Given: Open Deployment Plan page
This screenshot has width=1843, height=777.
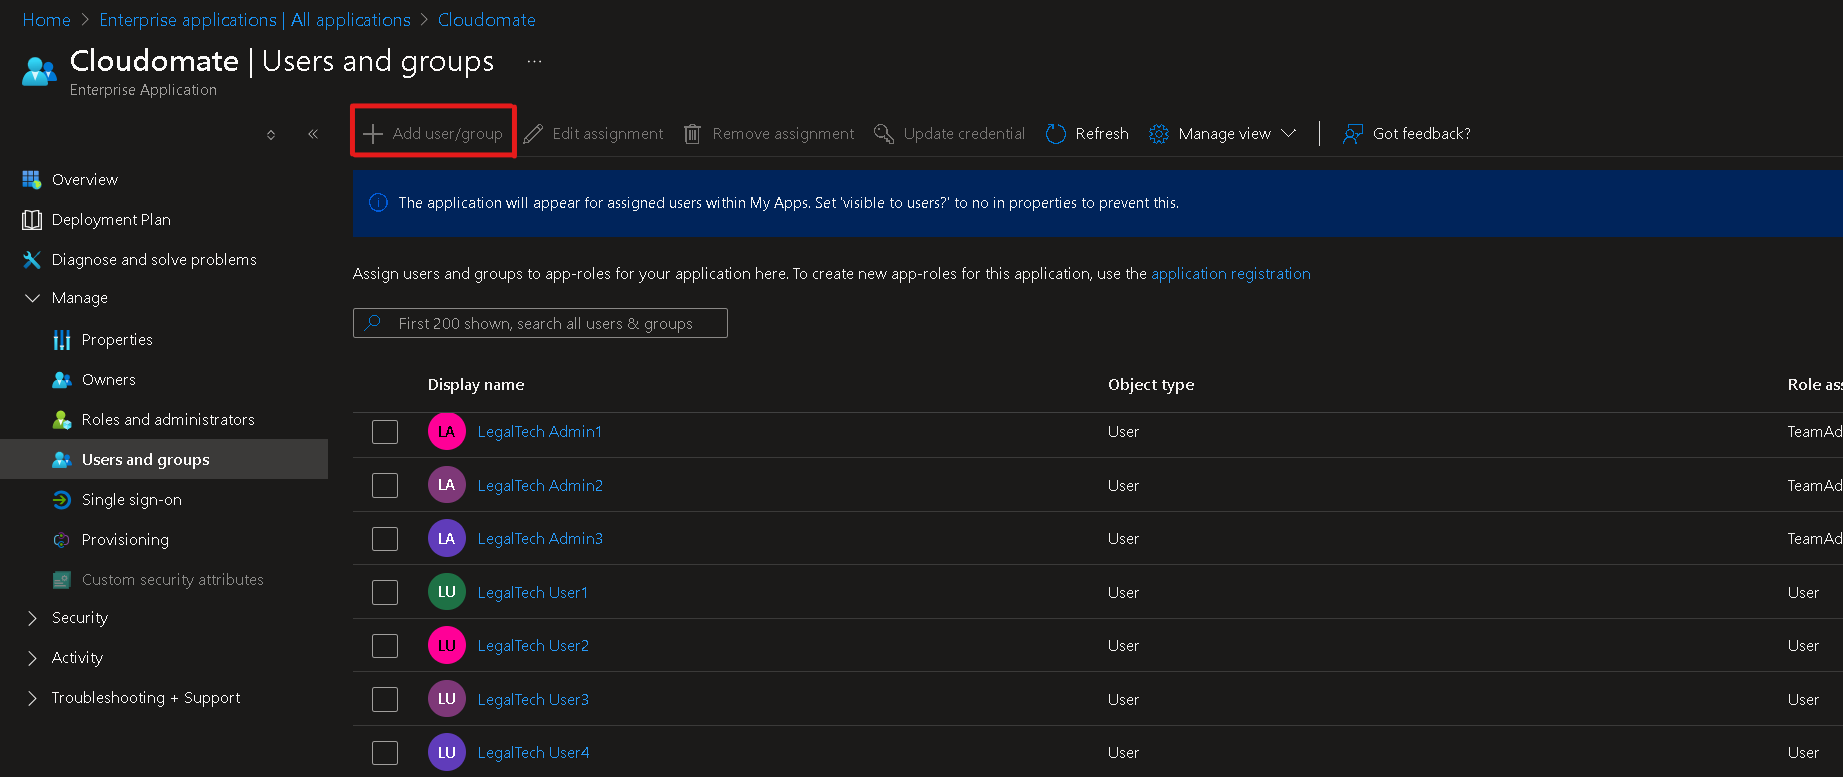Looking at the screenshot, I should point(111,220).
